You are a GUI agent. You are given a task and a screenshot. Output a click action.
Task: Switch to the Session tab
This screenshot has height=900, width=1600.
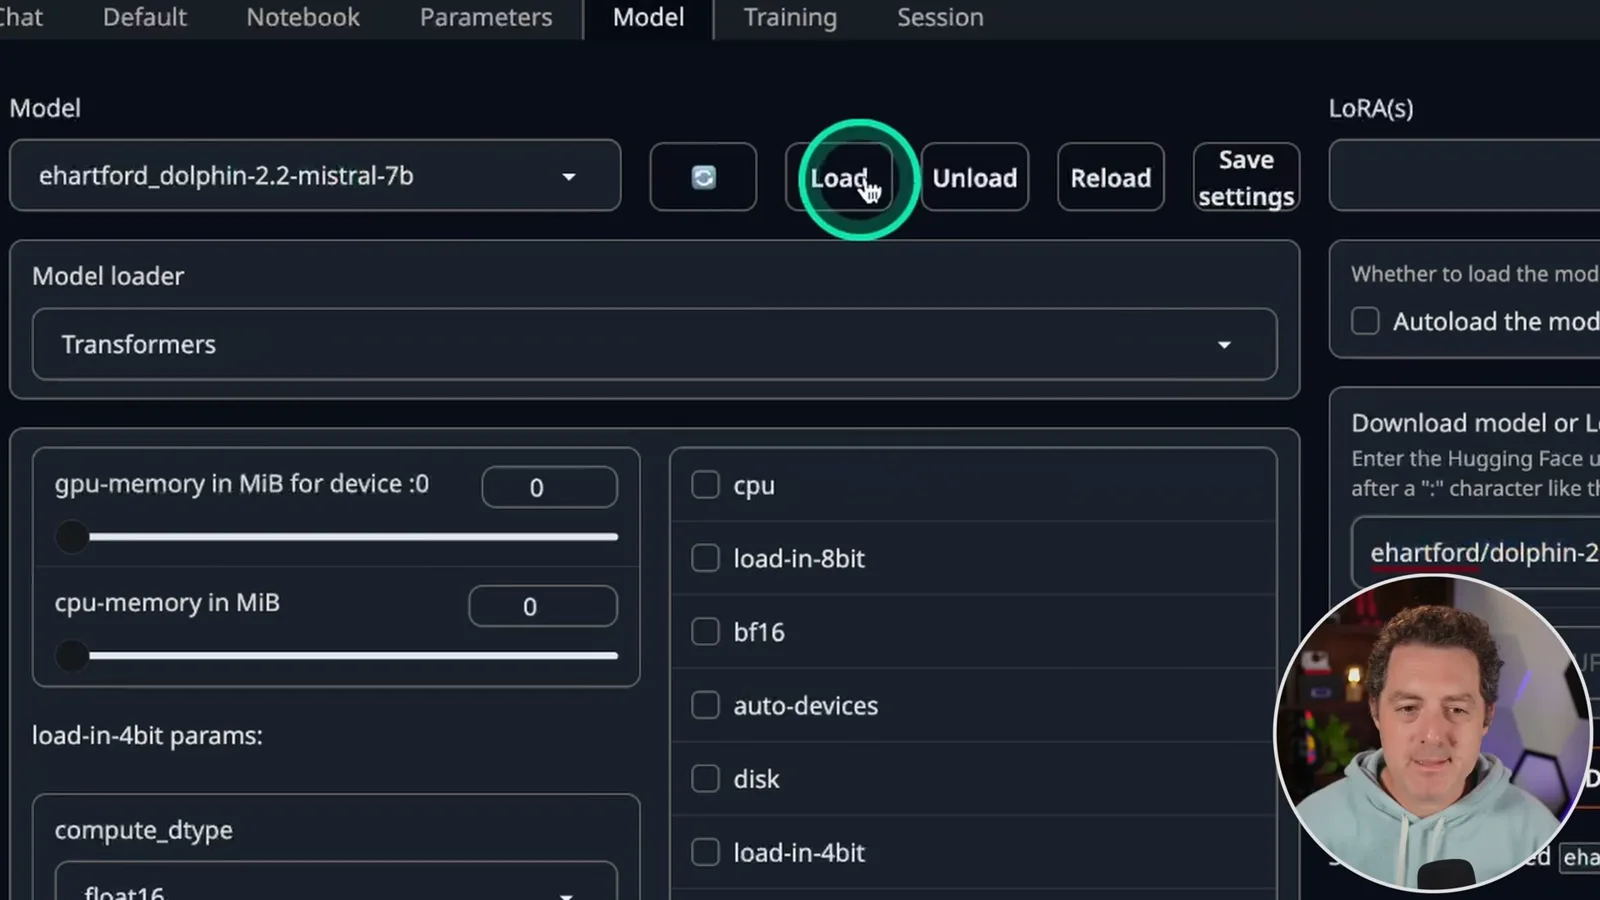pos(940,17)
